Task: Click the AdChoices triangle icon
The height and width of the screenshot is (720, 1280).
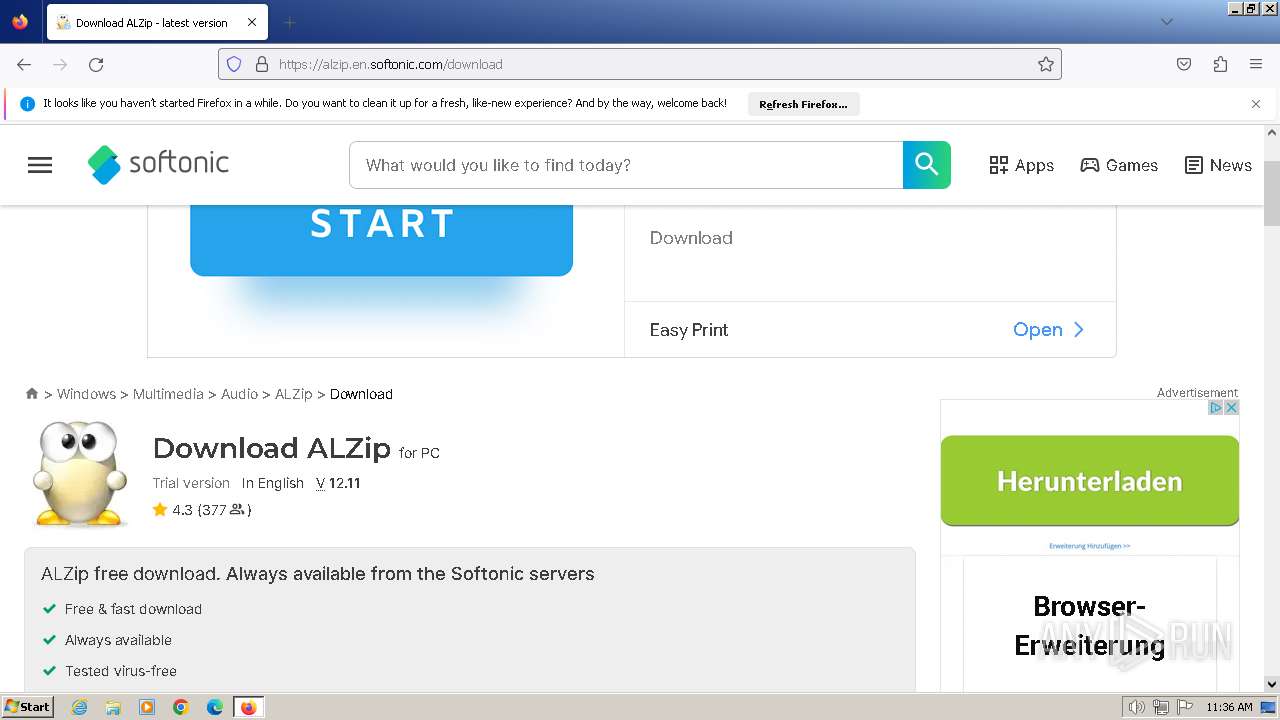Action: (x=1217, y=408)
